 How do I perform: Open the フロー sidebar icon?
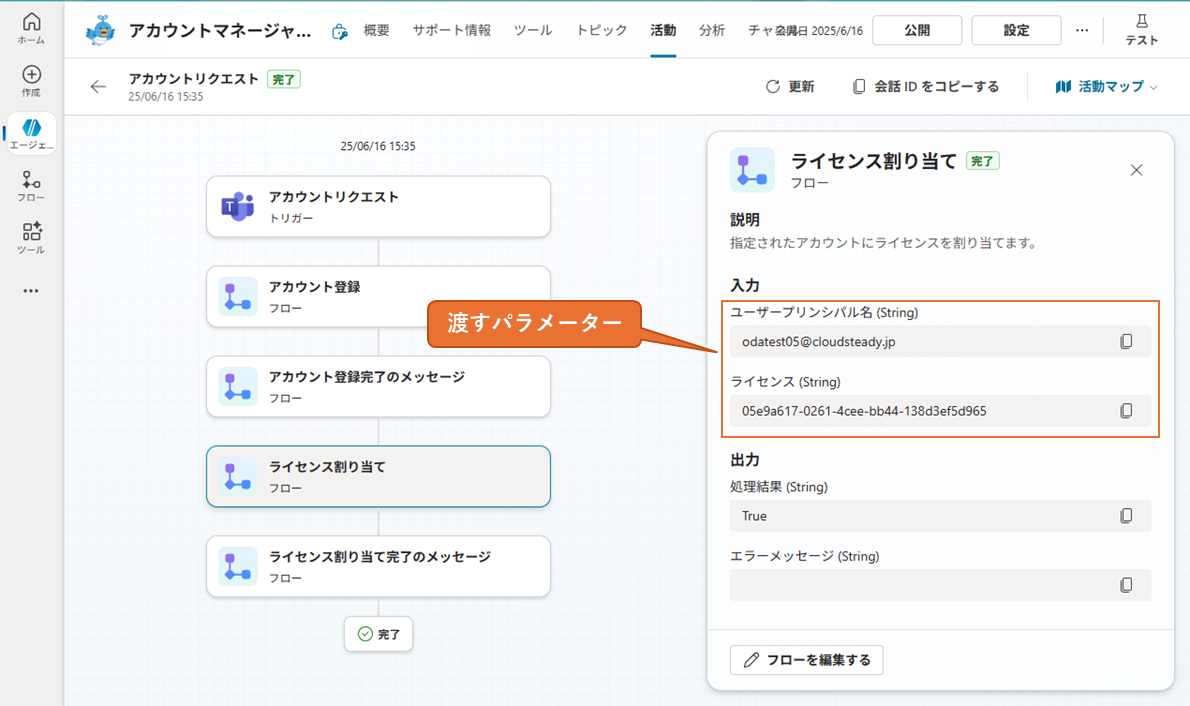coord(31,180)
